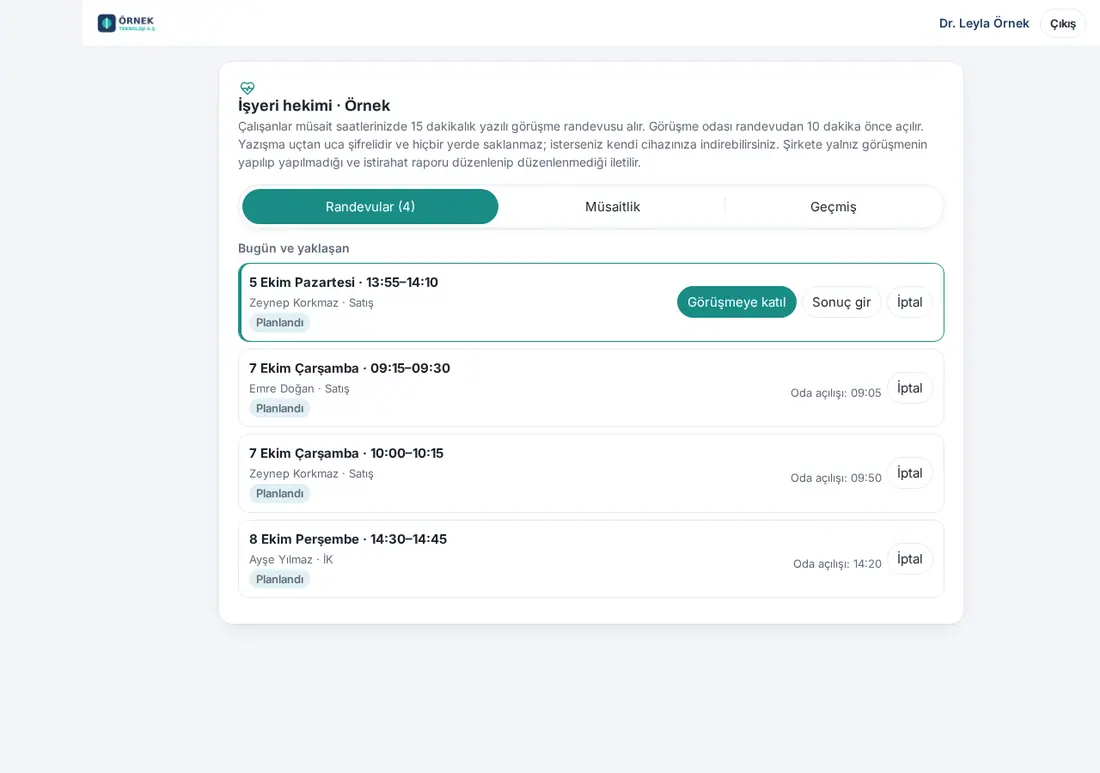This screenshot has height=773, width=1100.
Task: Cancel the 10:00–10:15 appointment
Action: [909, 473]
